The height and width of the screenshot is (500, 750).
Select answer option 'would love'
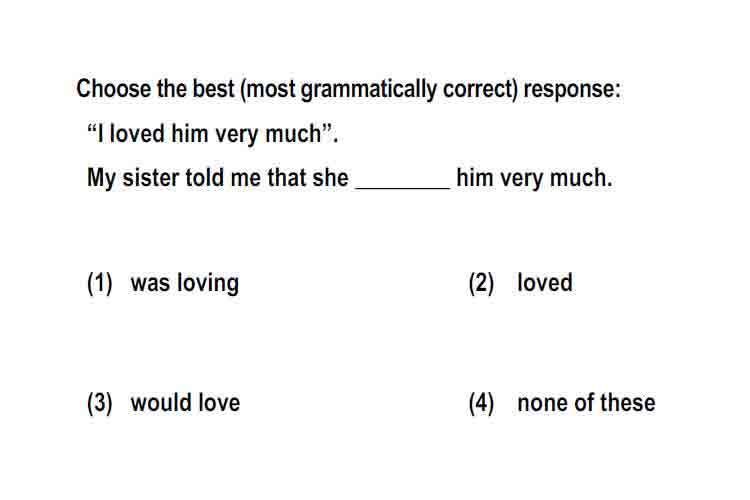pos(185,402)
